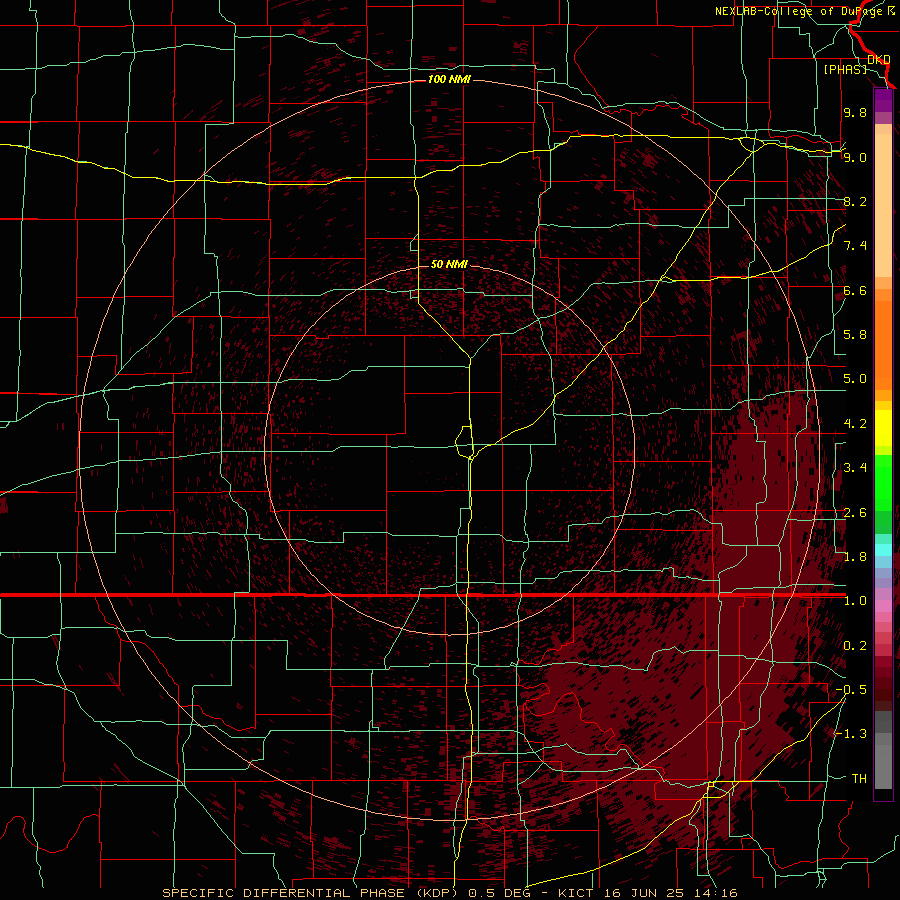Click the green band of the color bar
Viewport: 900px width, 900px height.
coord(883,485)
